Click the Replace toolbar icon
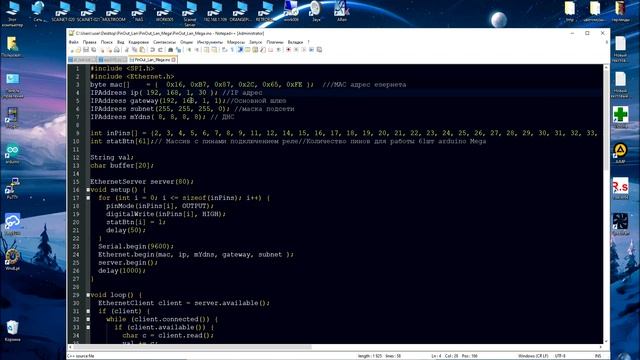The image size is (640, 360). tap(178, 50)
